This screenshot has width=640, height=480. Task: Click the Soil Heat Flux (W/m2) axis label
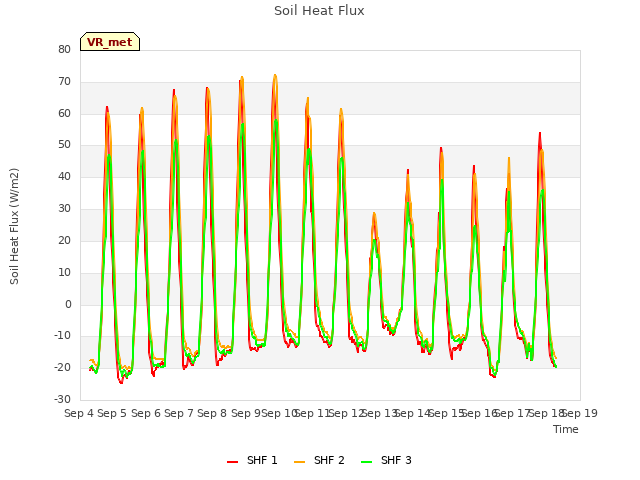point(14,226)
